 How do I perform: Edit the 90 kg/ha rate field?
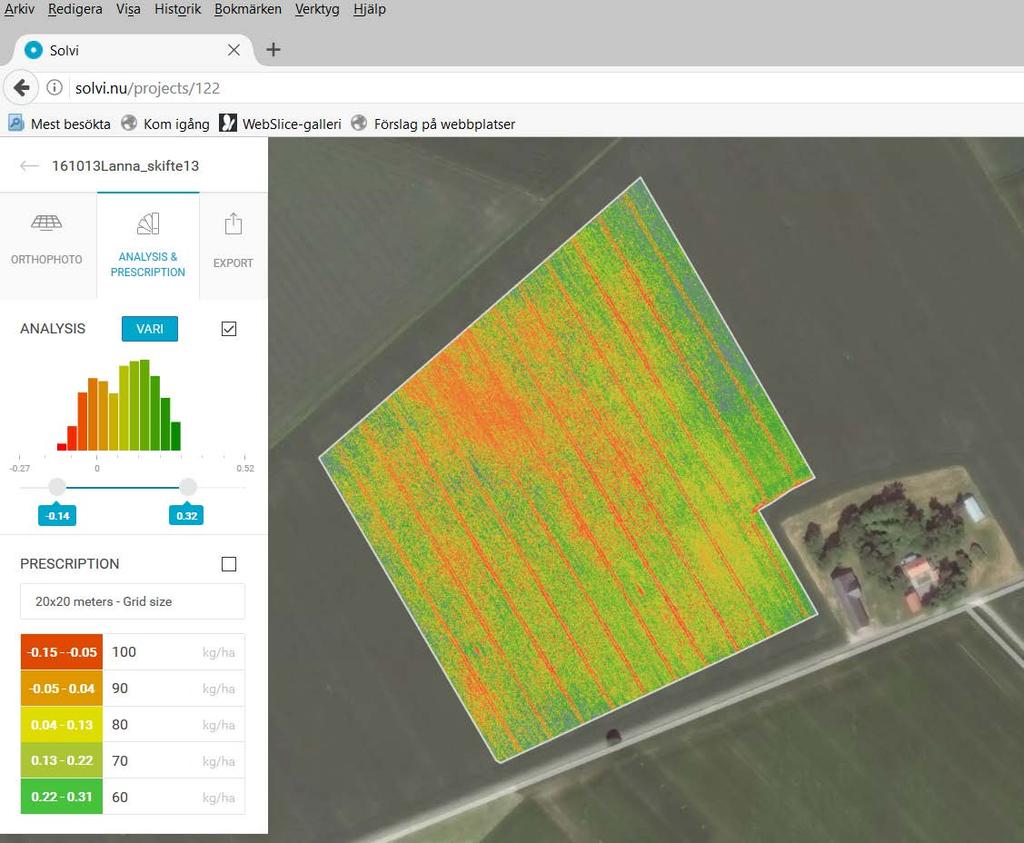point(174,688)
